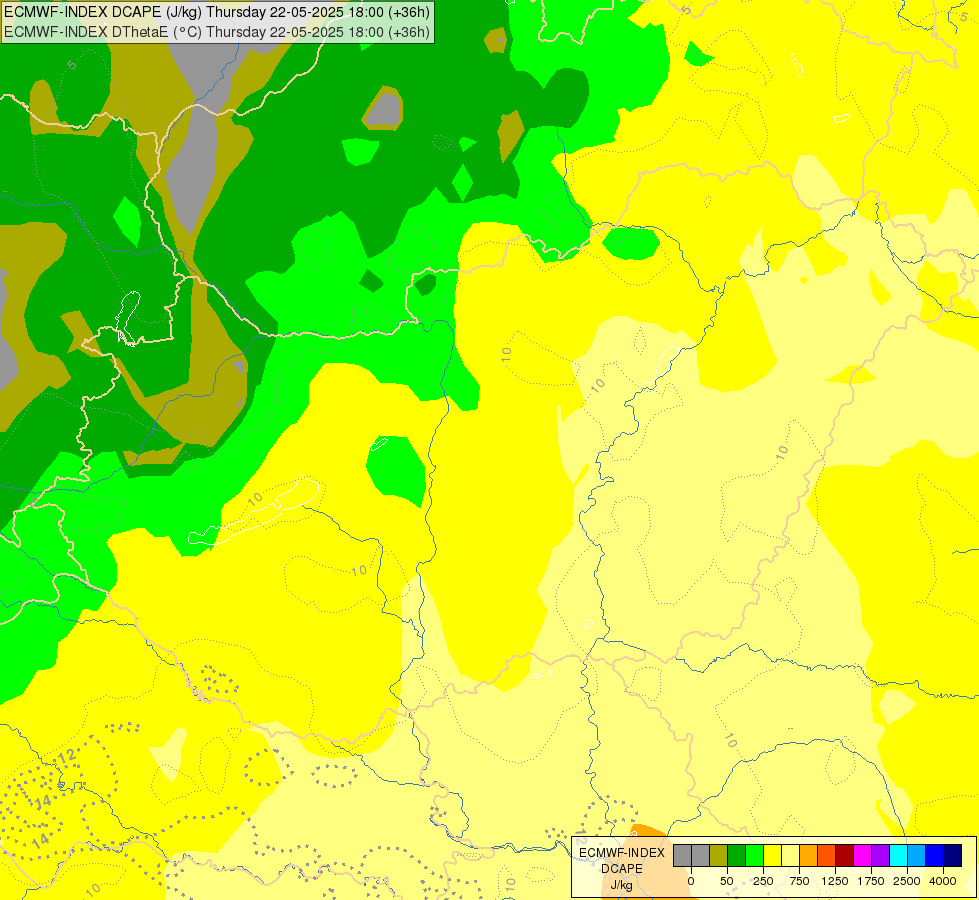The width and height of the screenshot is (979, 900).
Task: Click the 50 value on the legend scale
Action: 727,881
